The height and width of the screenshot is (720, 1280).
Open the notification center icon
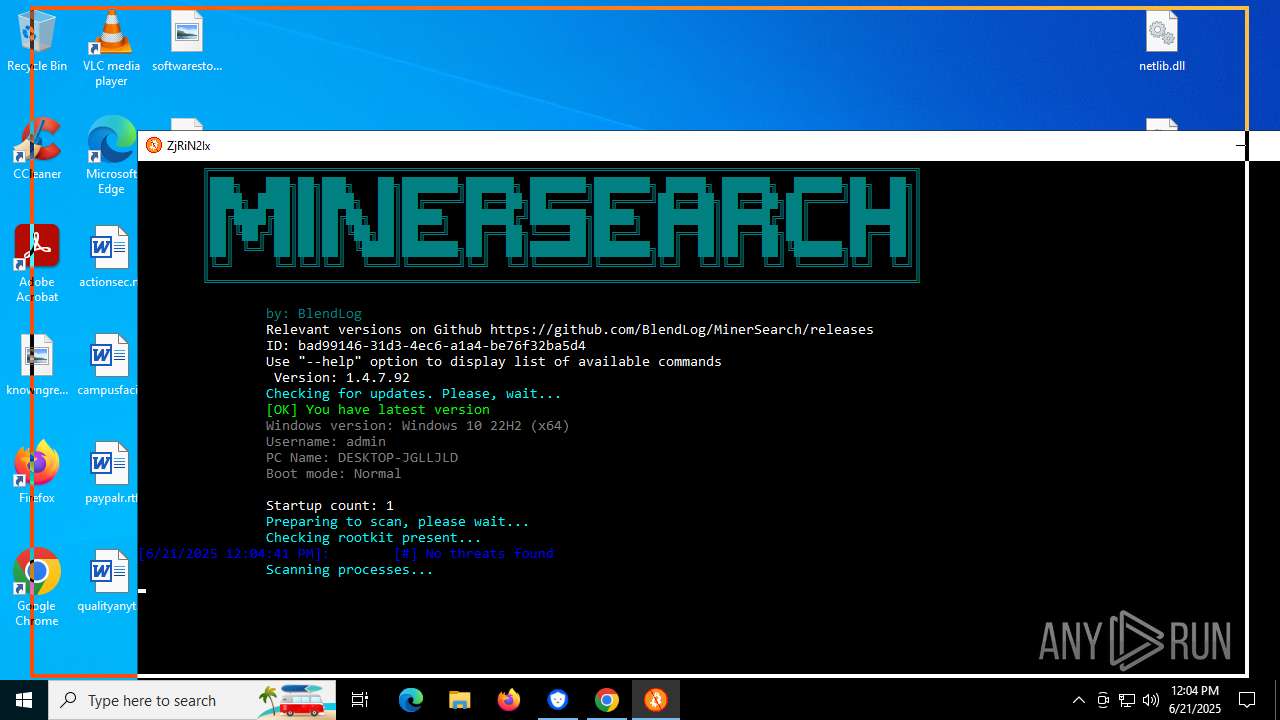1247,700
